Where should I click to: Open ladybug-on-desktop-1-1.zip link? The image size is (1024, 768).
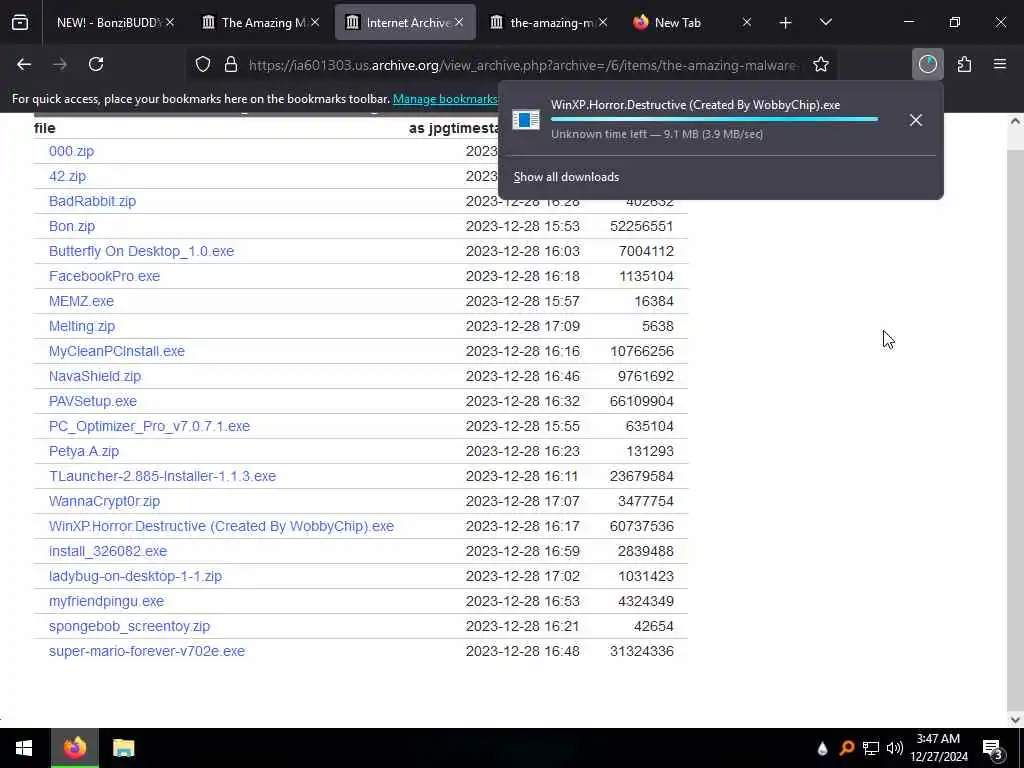point(135,576)
